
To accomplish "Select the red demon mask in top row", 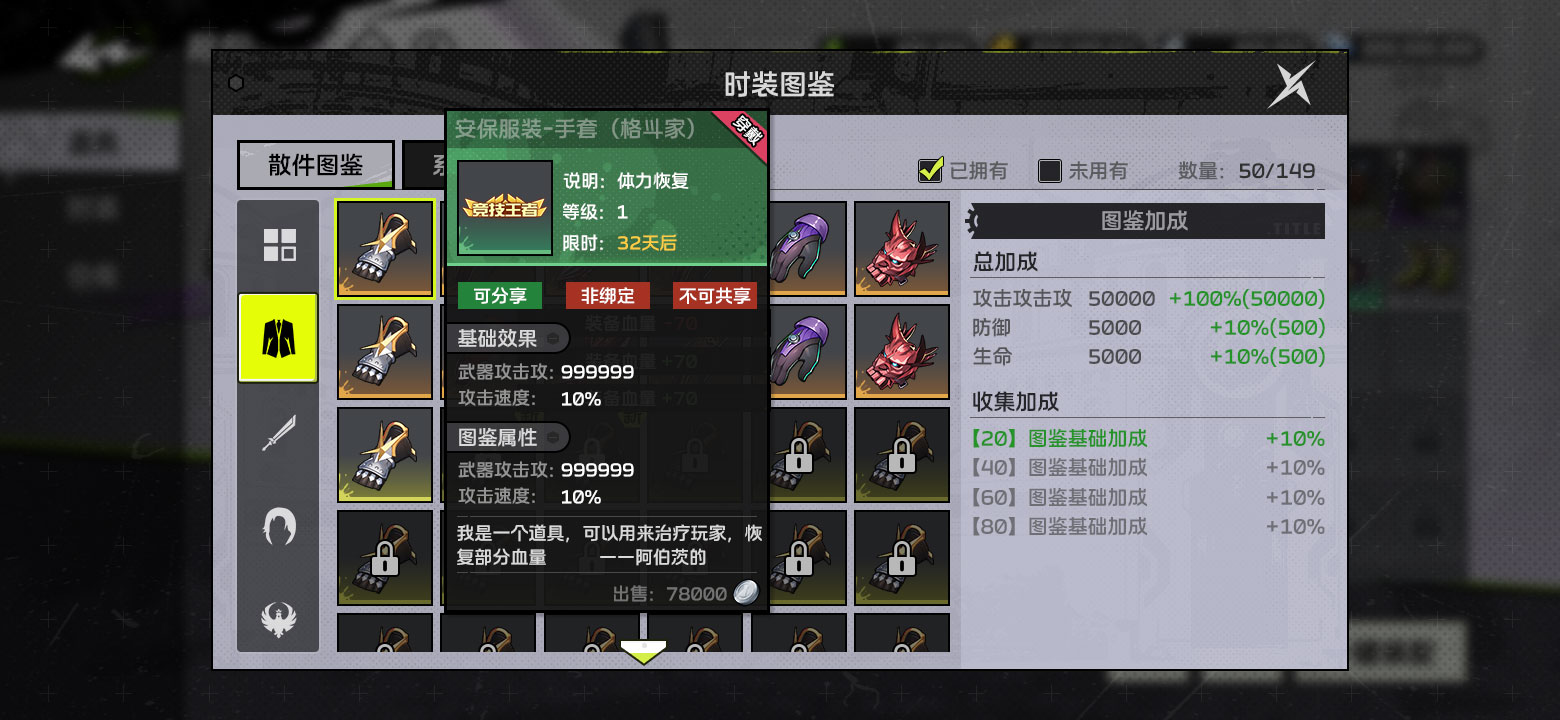I will tap(902, 250).
